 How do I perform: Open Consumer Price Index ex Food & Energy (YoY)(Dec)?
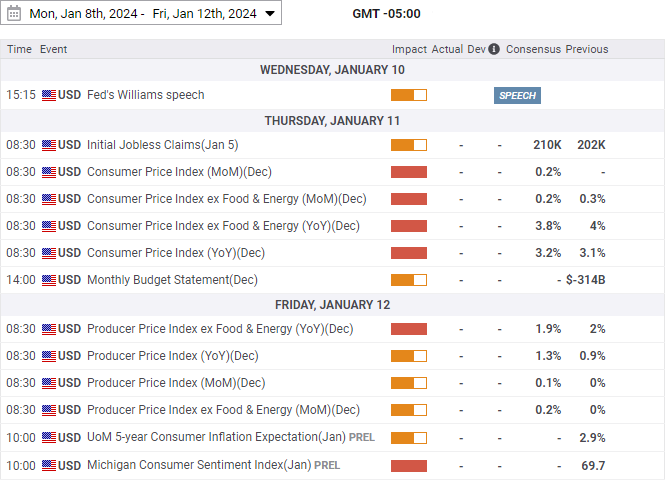click(223, 226)
